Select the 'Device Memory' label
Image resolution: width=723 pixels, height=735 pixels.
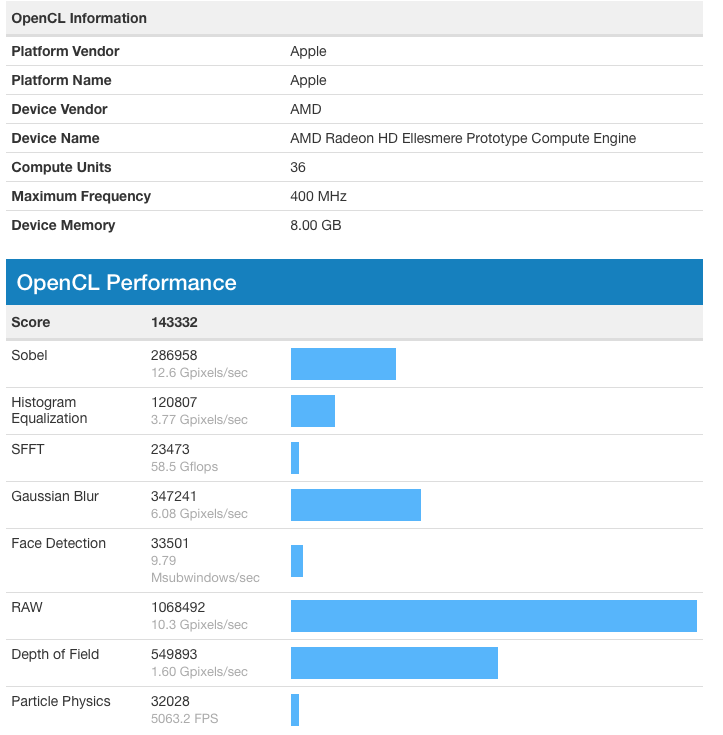click(63, 225)
